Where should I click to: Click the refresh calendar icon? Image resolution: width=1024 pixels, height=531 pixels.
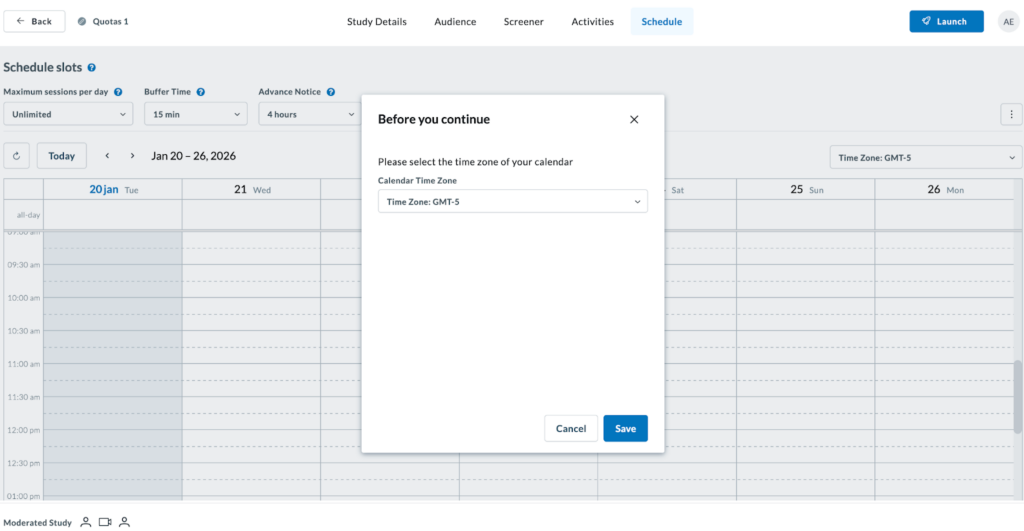[x=16, y=156]
